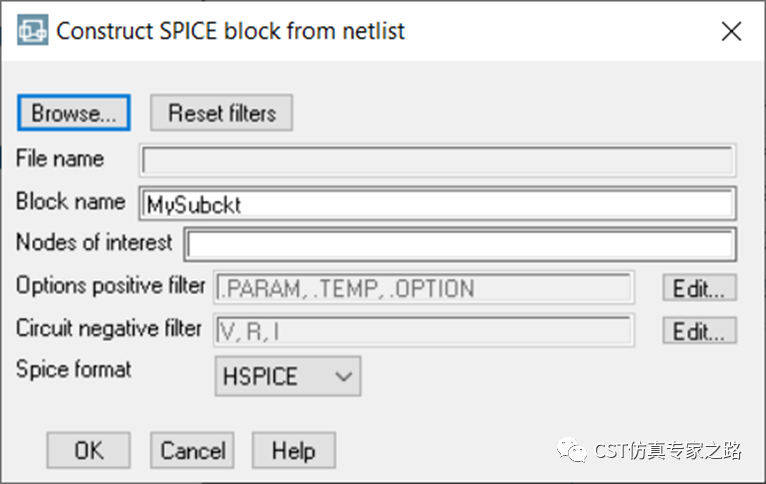Image resolution: width=766 pixels, height=484 pixels.
Task: Click the Circuit negative filter text box
Action: 424,330
